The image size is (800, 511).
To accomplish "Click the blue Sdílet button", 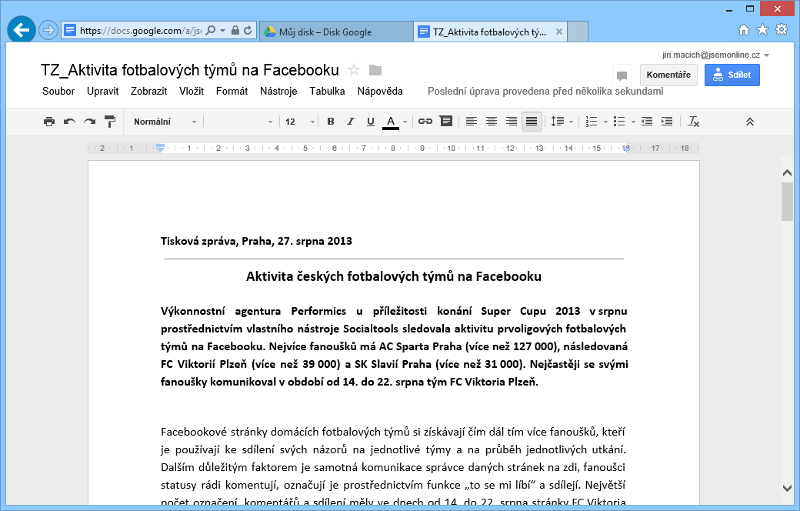I will tap(732, 75).
